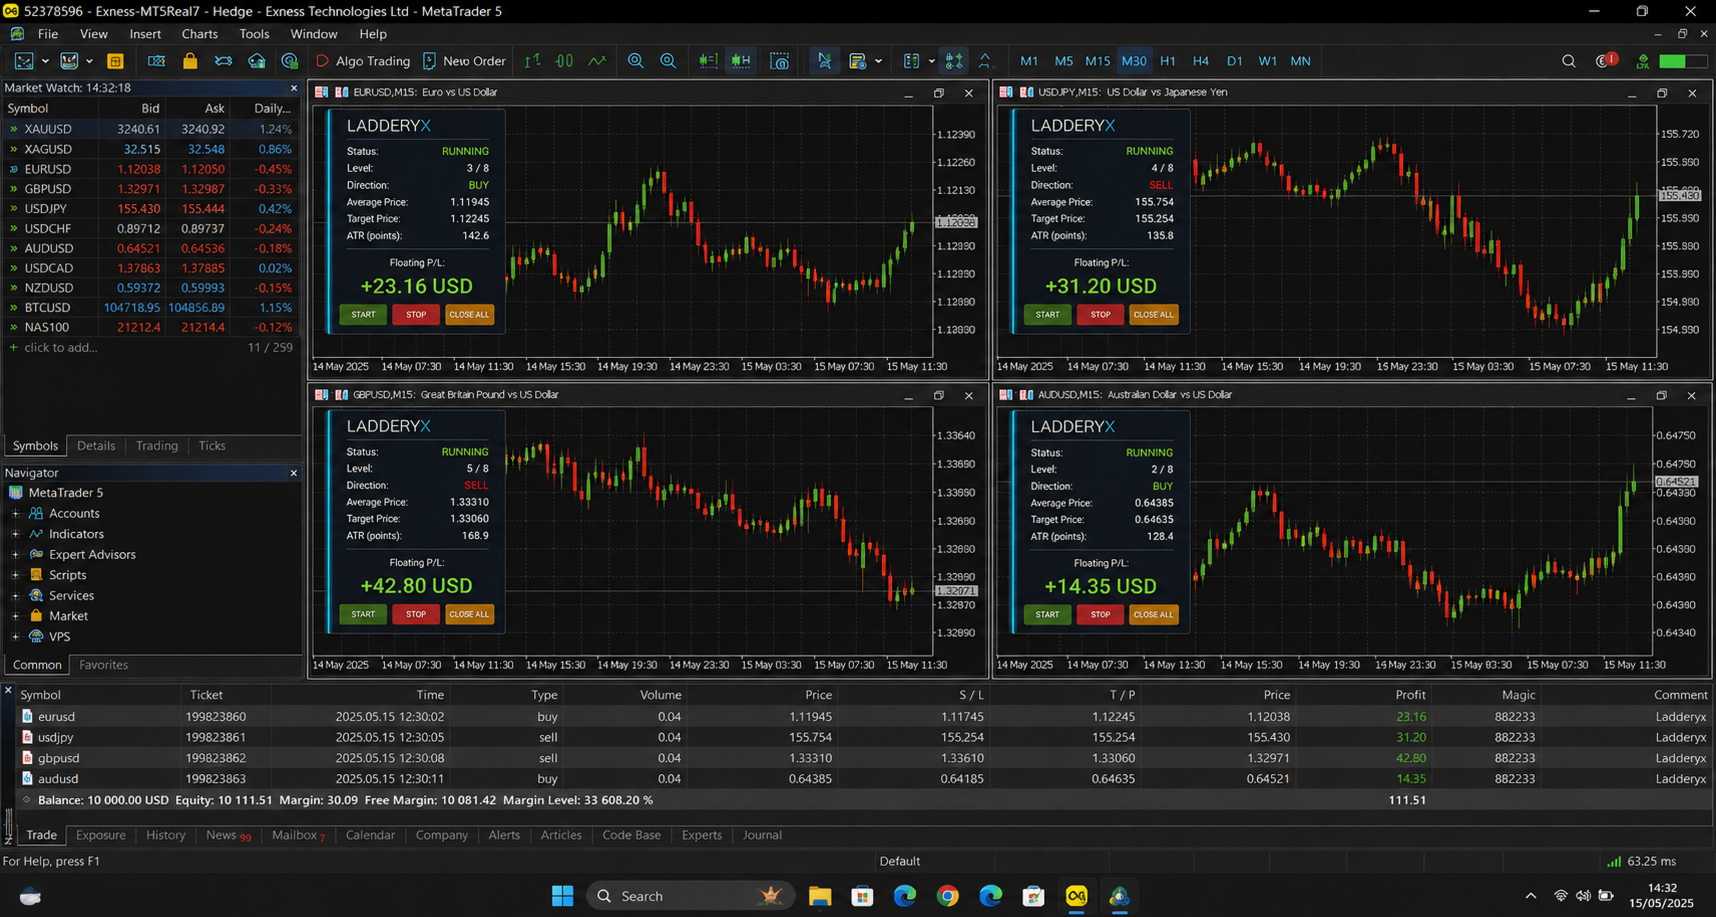Open File Explorer from the taskbar

(820, 896)
